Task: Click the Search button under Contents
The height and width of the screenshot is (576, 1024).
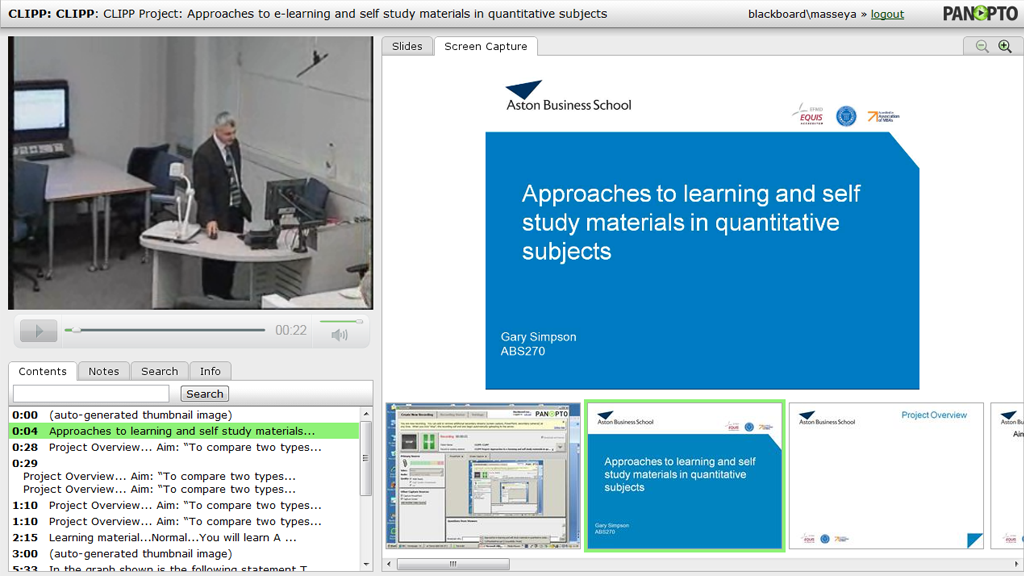Action: coord(204,394)
